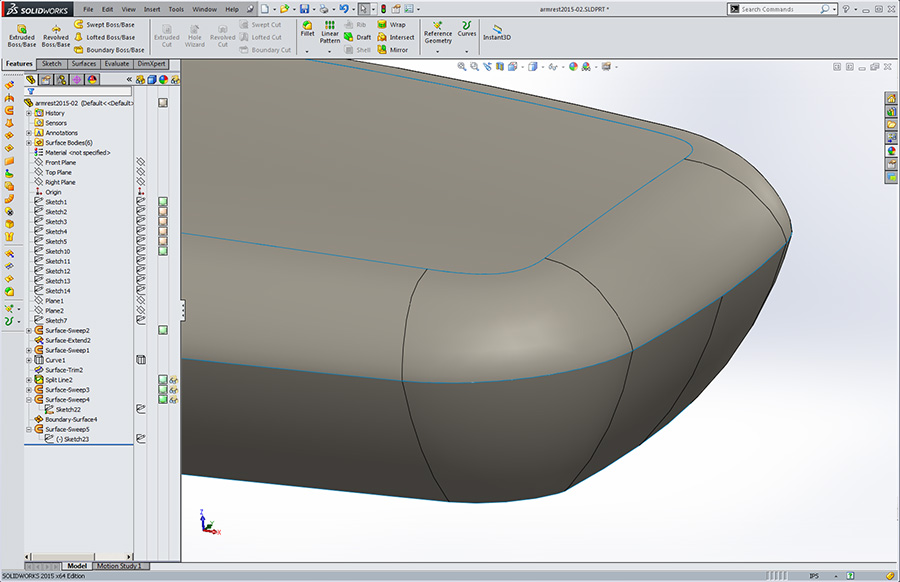Screen dimensions: 900x582
Task: Select Boundary-Surface4 in the feature tree
Action: pos(70,419)
